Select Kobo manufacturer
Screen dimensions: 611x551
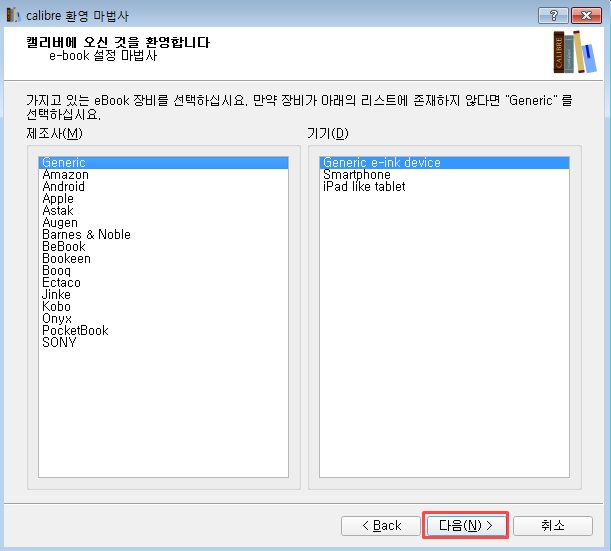(x=163, y=307)
